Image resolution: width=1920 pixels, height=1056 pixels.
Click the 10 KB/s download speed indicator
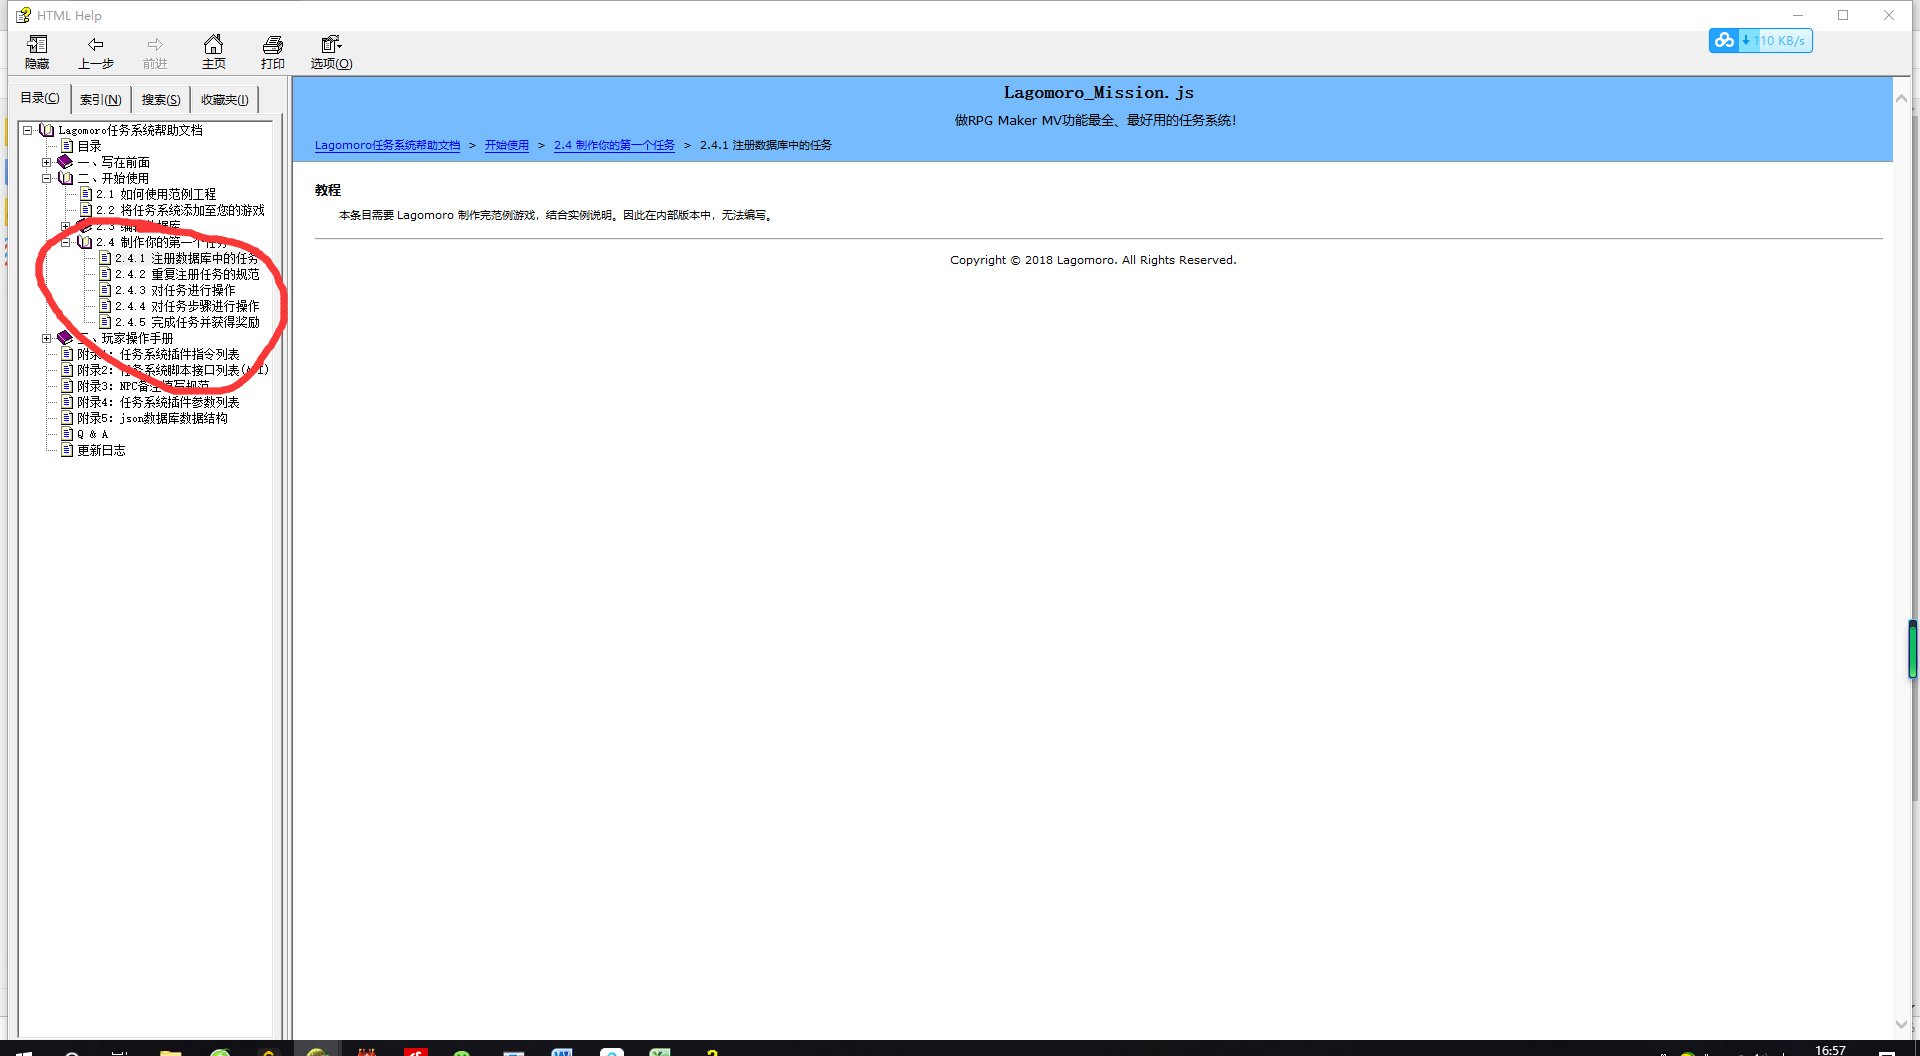[1776, 41]
